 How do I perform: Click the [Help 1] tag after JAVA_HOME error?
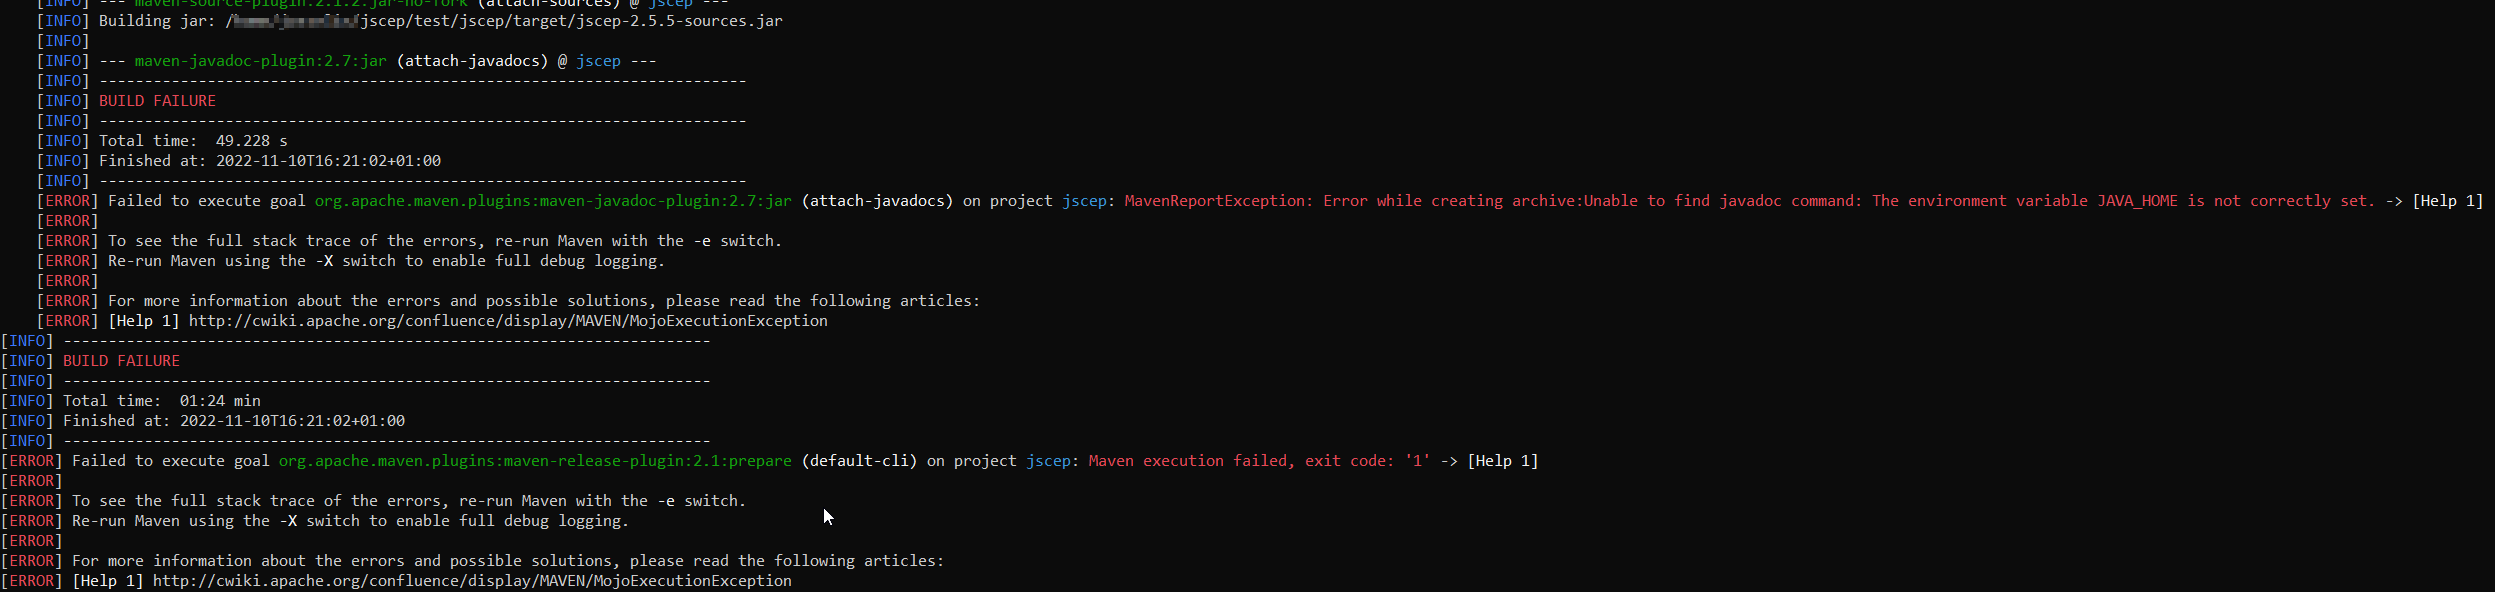tap(2448, 201)
